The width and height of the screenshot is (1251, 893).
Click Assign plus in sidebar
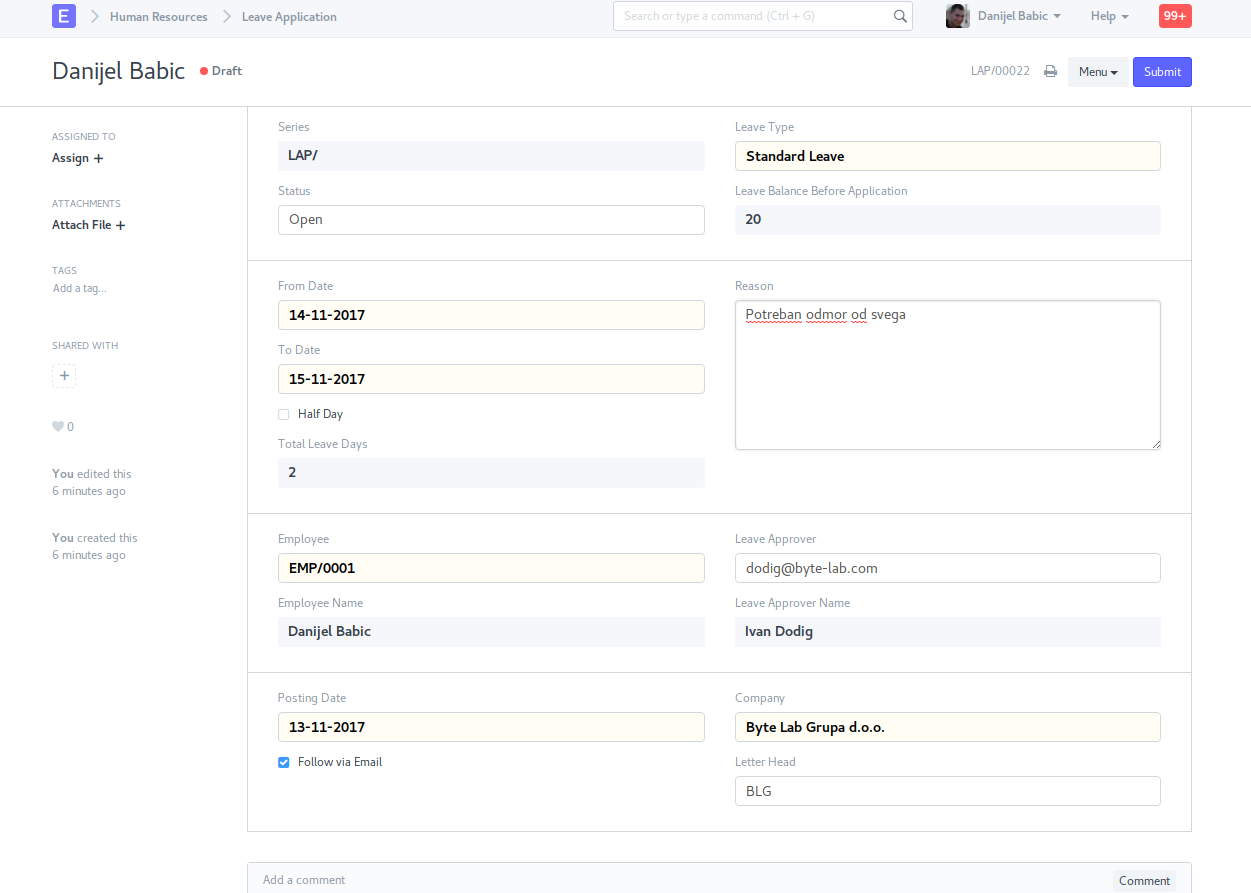coord(77,158)
